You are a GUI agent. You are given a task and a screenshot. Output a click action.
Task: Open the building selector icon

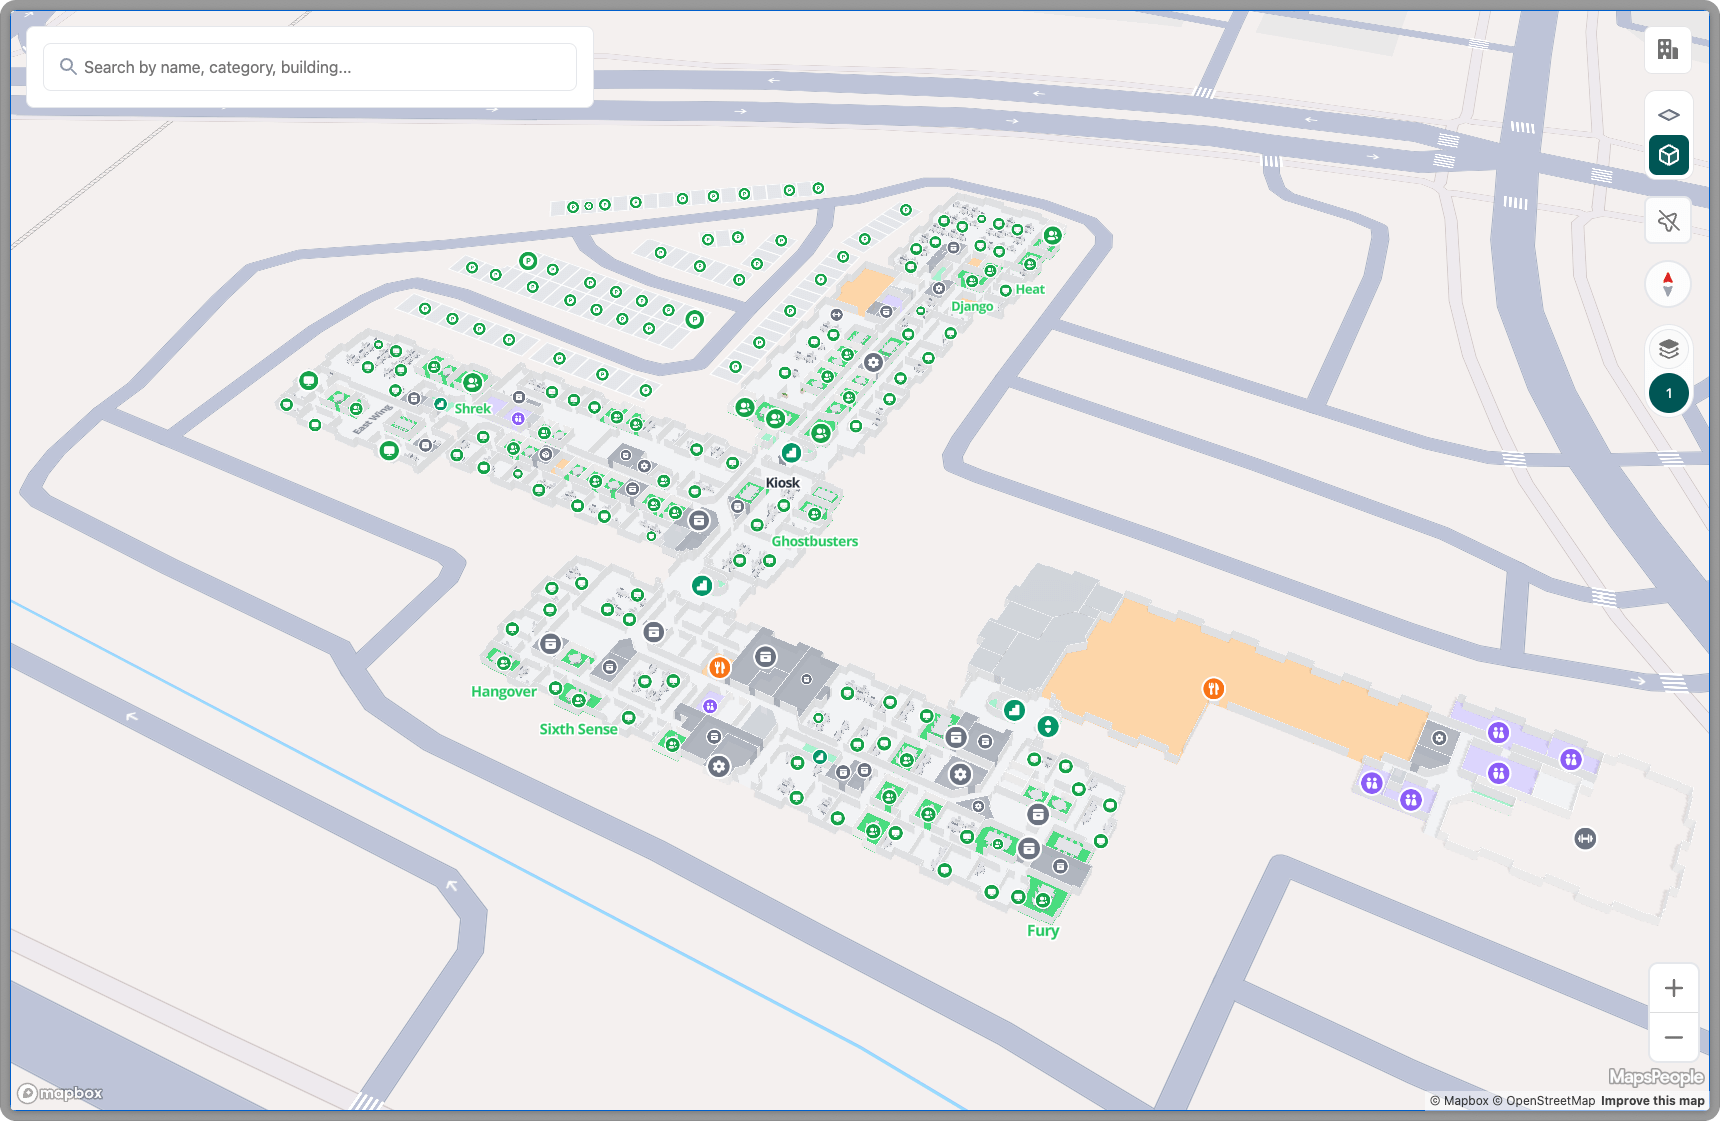tap(1667, 49)
